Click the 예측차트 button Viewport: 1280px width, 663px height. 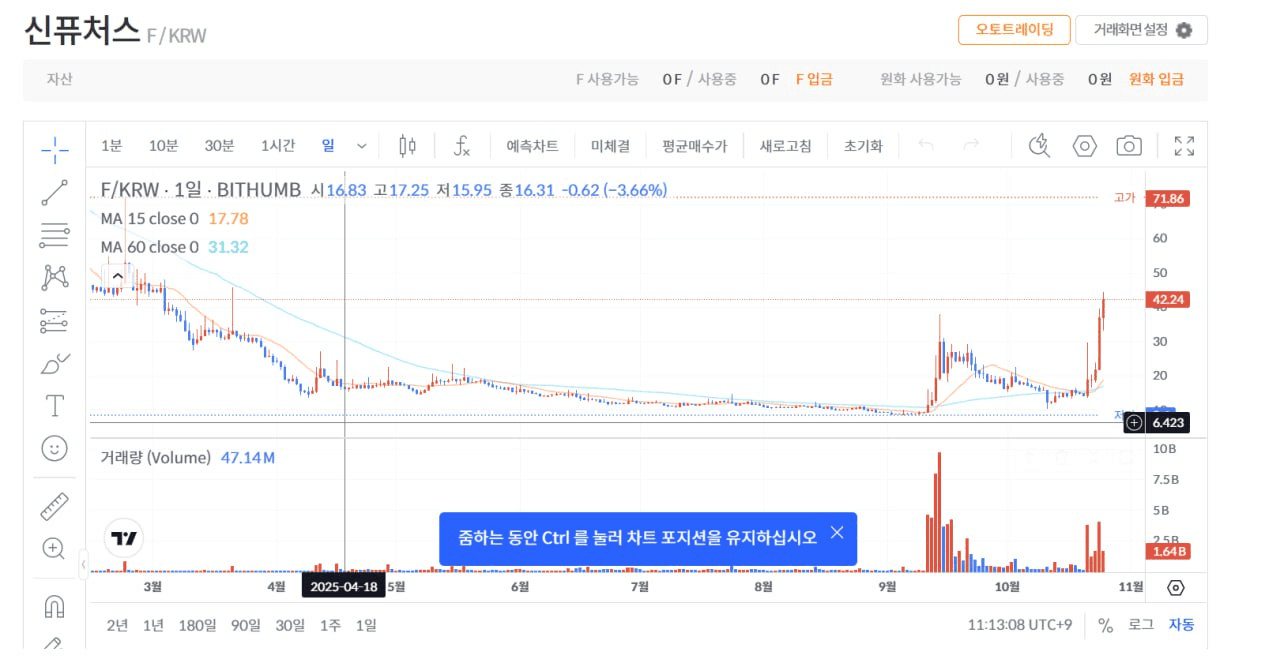pyautogui.click(x=532, y=146)
